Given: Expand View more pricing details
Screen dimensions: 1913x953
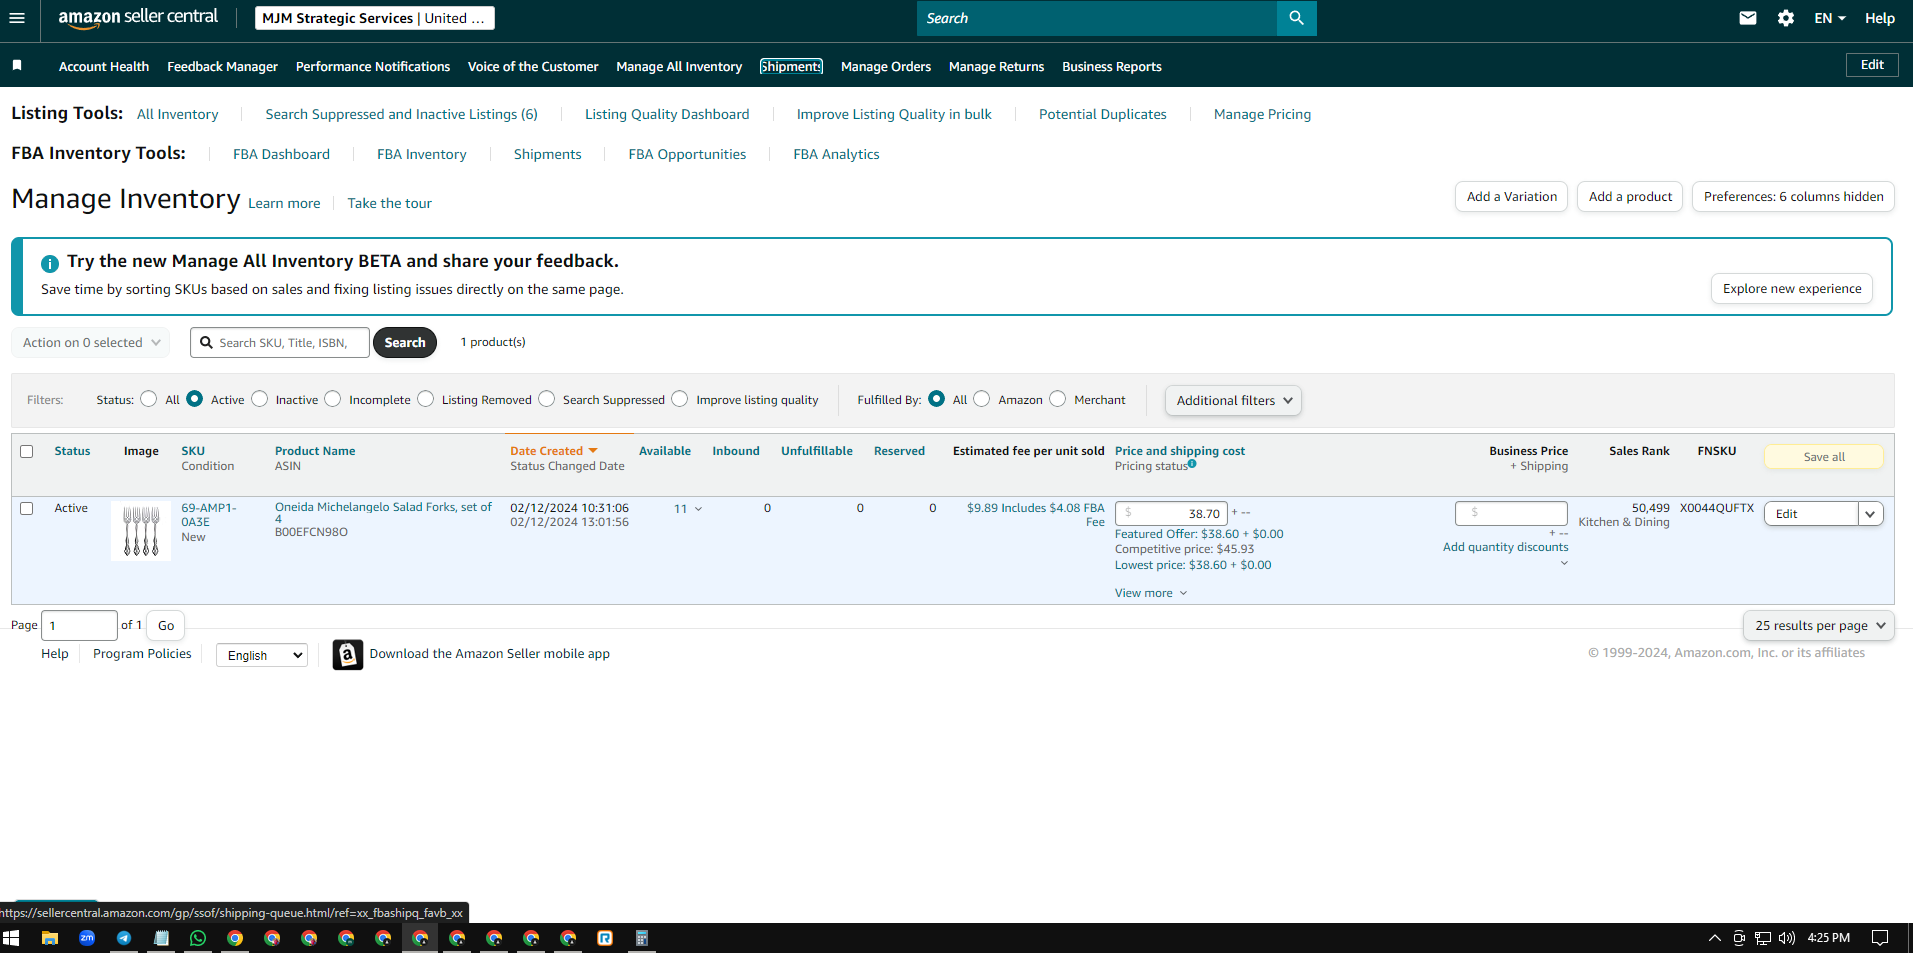Looking at the screenshot, I should (x=1151, y=593).
